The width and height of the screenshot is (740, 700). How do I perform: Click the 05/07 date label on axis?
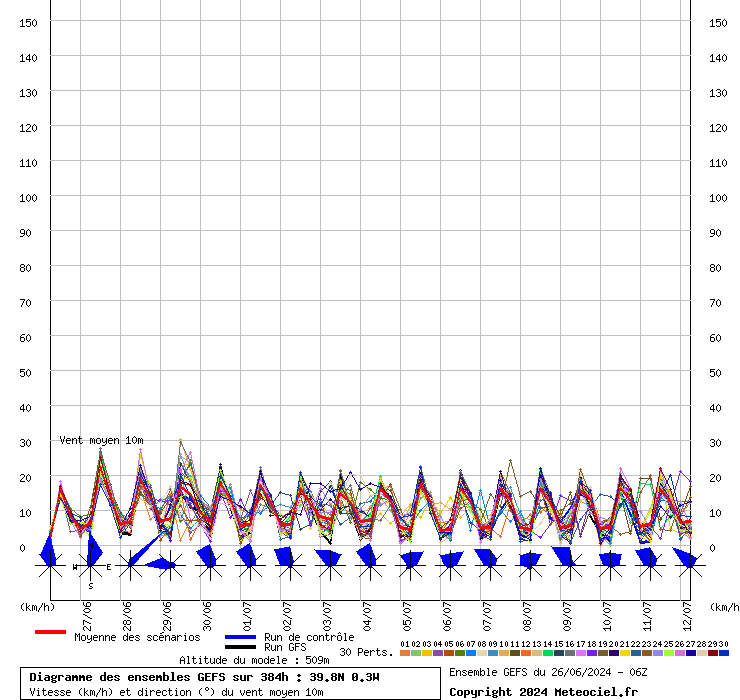point(408,612)
